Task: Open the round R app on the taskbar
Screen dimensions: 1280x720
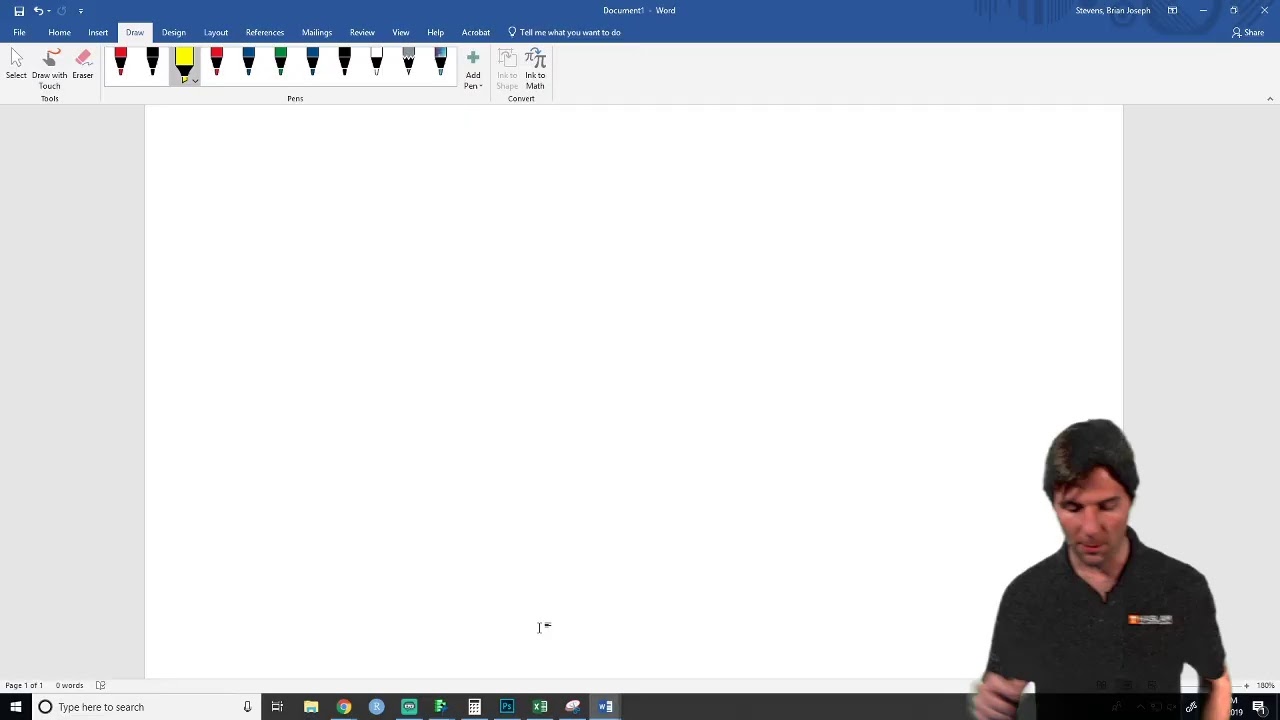Action: (377, 707)
